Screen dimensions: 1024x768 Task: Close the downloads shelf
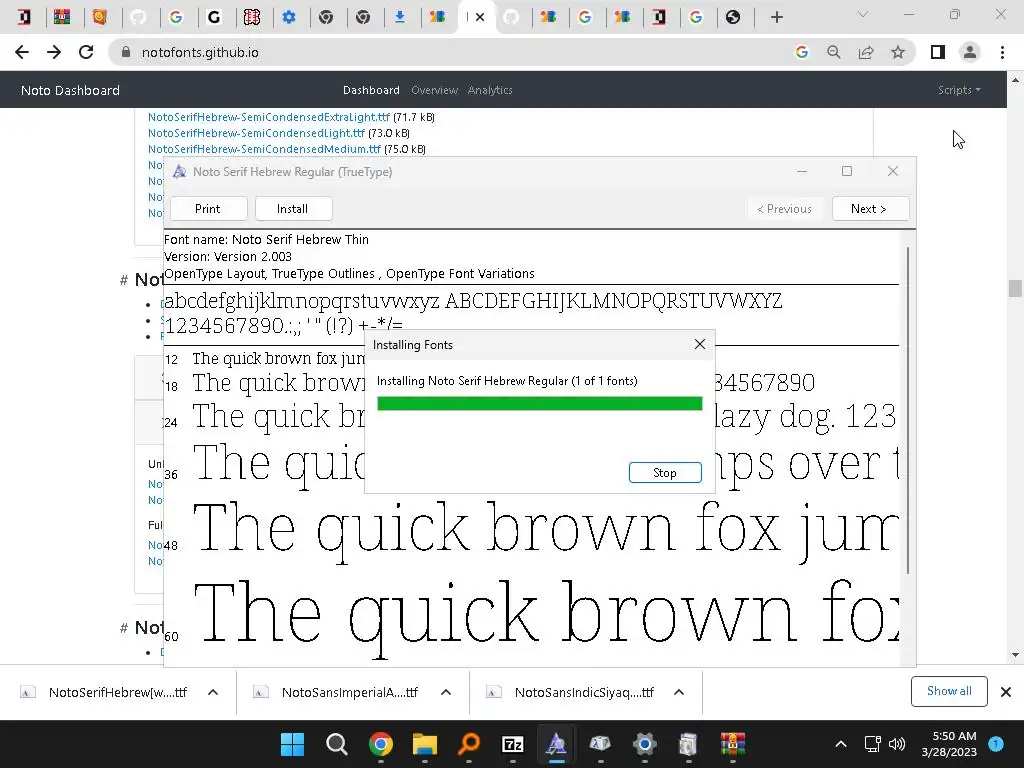point(1006,692)
